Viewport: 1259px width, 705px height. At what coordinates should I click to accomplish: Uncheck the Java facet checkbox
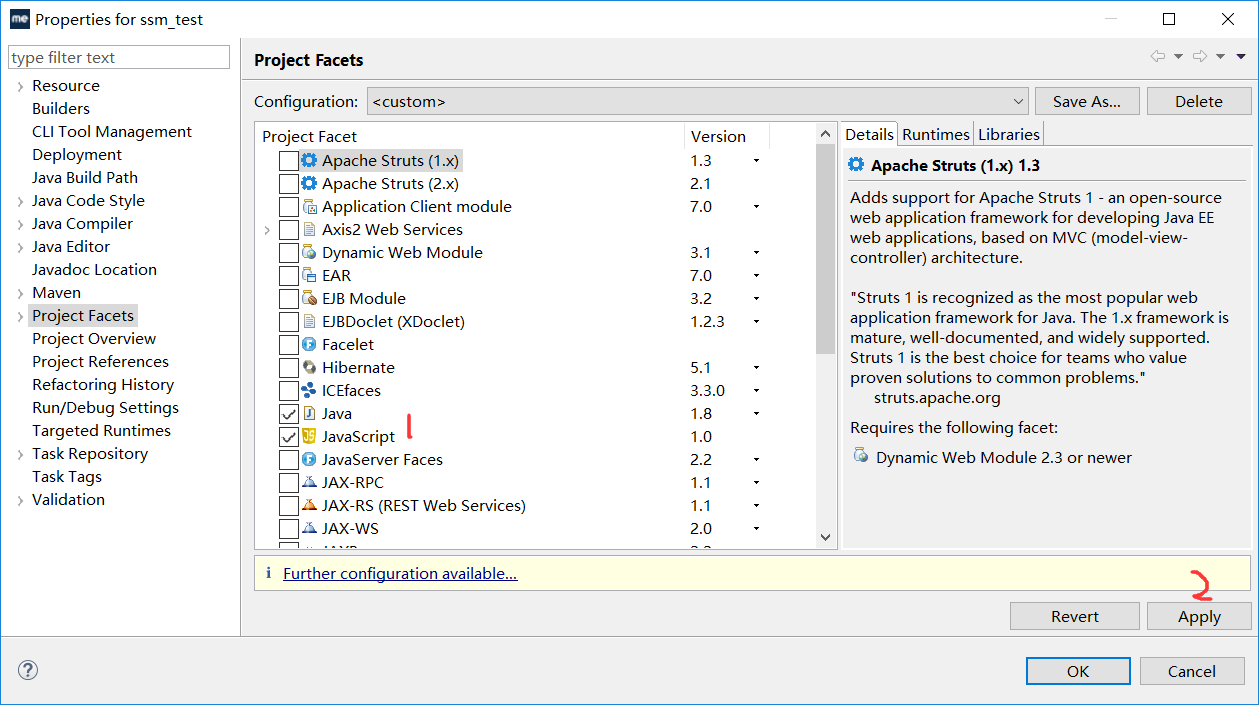pyautogui.click(x=288, y=413)
